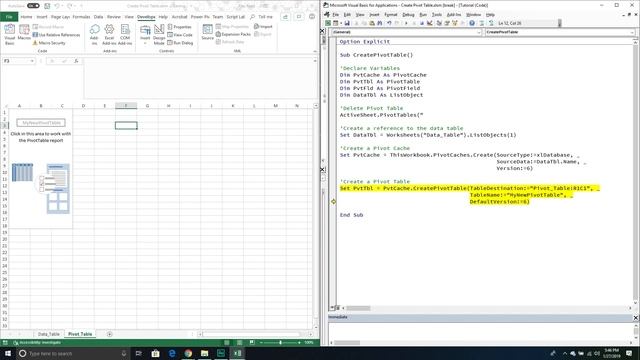Viewport: 640px width, 360px height.
Task: Open the Data ribbon tab
Action: (98, 17)
